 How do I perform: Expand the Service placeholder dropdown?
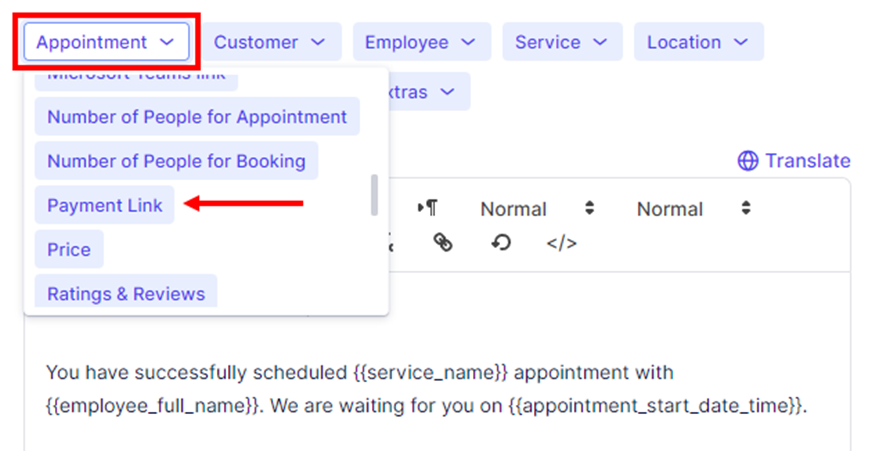561,42
